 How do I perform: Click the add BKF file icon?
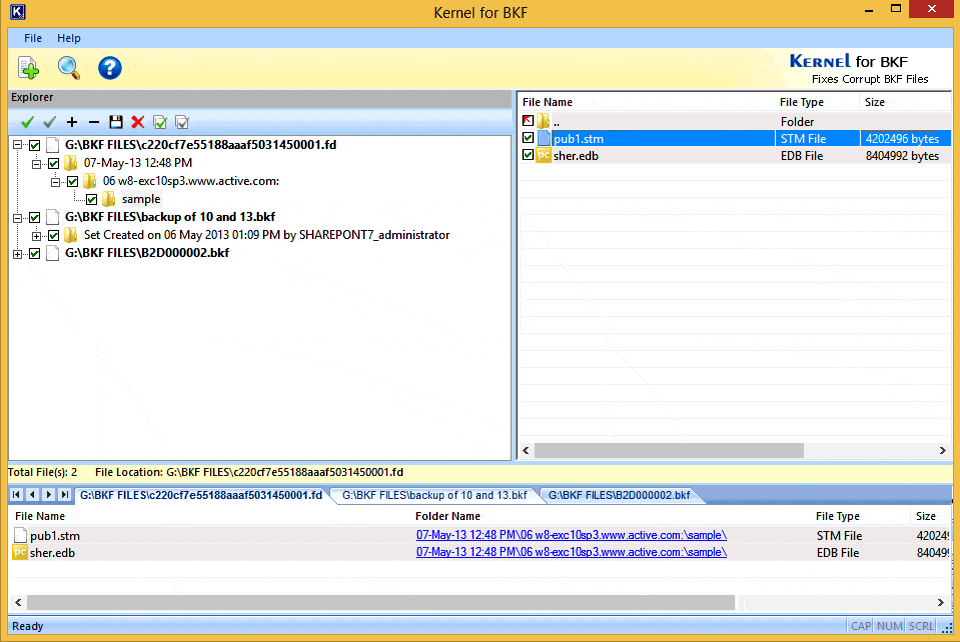(29, 68)
